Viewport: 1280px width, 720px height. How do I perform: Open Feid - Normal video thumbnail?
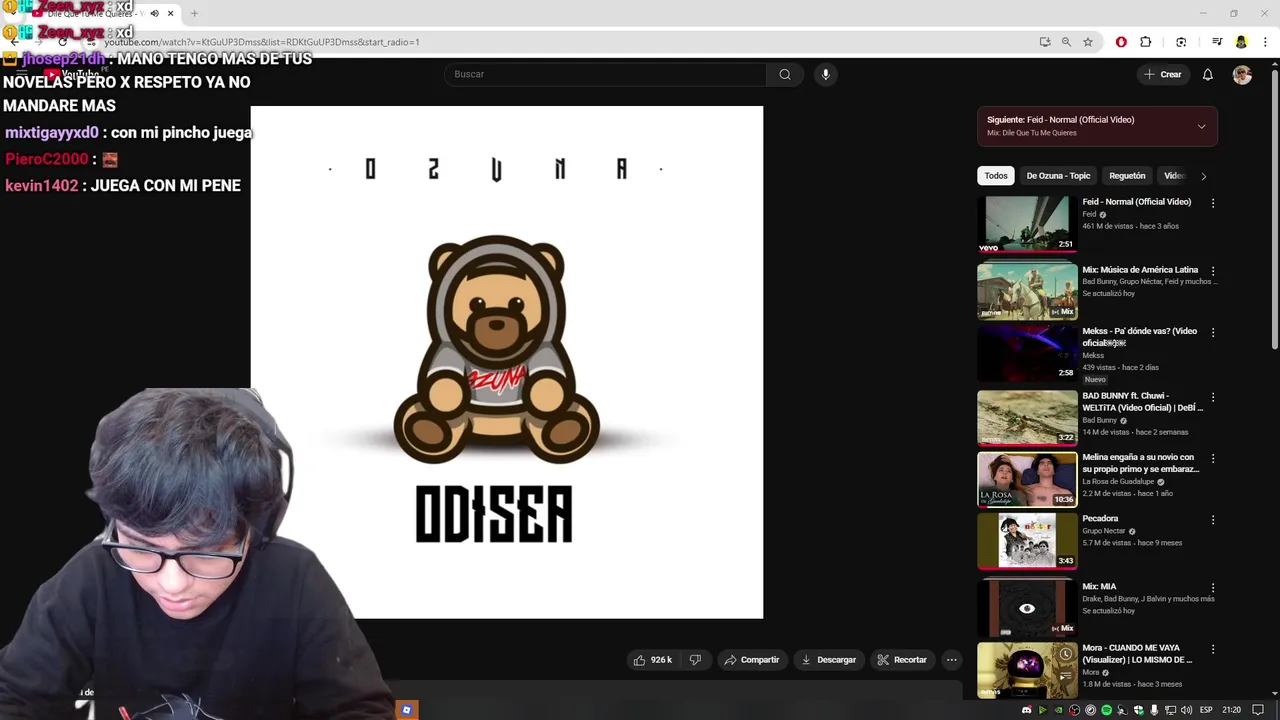pyautogui.click(x=1027, y=224)
